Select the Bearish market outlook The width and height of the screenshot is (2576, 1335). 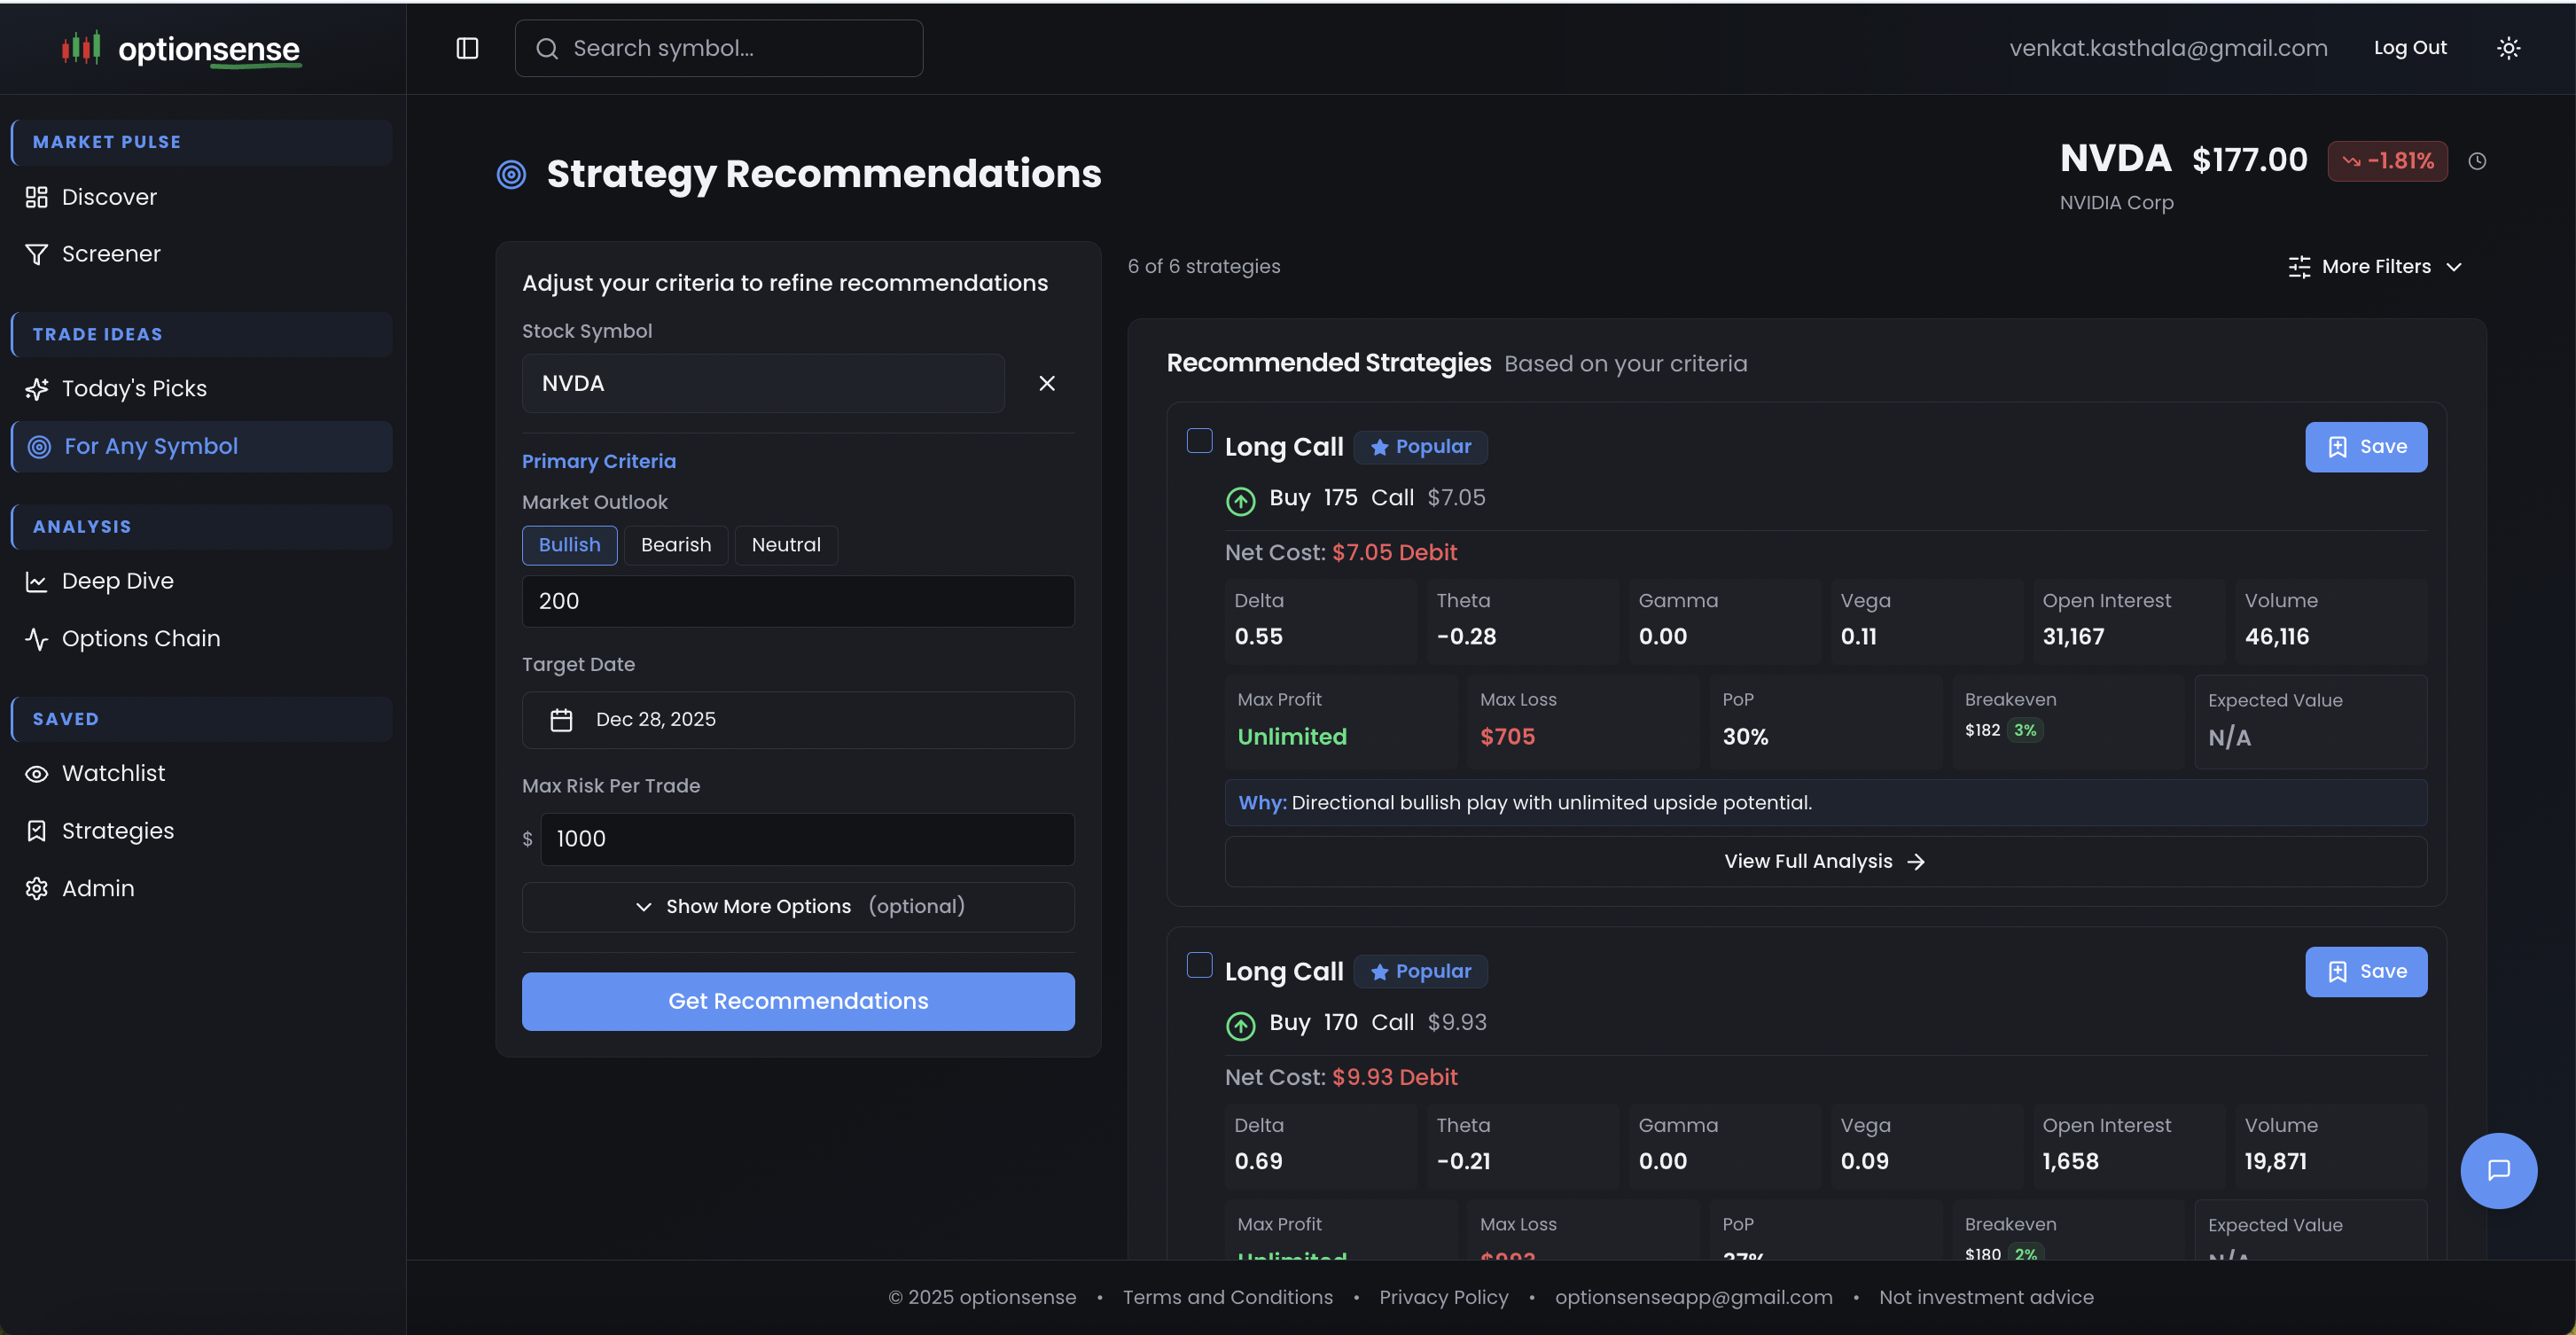point(676,545)
